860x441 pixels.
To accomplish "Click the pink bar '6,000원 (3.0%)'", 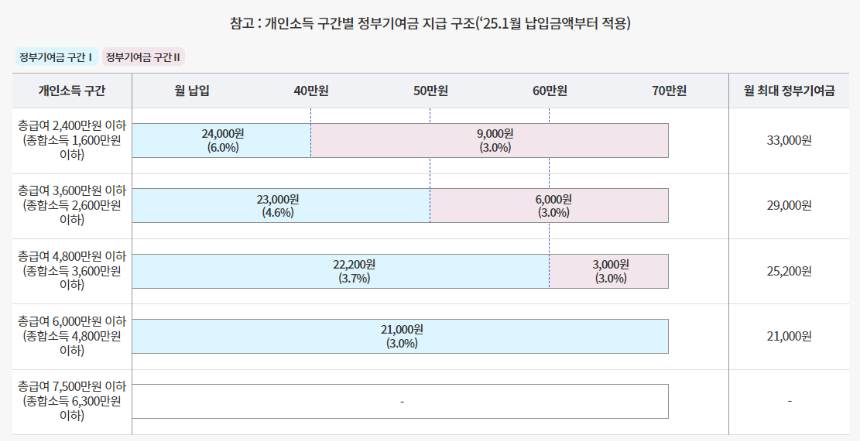I will pyautogui.click(x=550, y=206).
